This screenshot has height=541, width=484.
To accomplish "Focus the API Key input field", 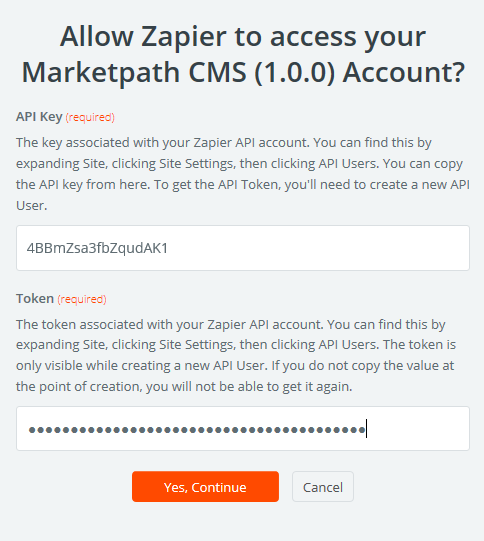I will [243, 248].
